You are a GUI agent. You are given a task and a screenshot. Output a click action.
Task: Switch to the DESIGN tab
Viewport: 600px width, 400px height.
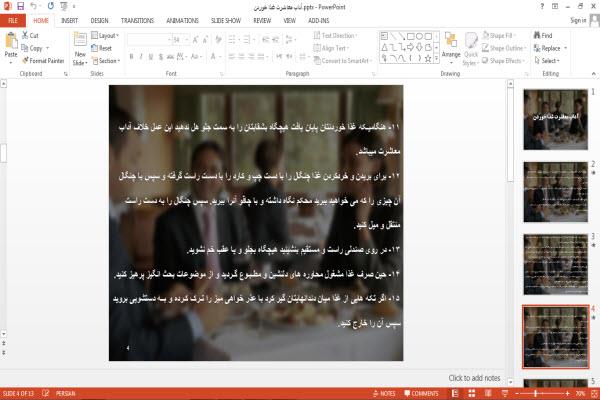click(x=99, y=21)
